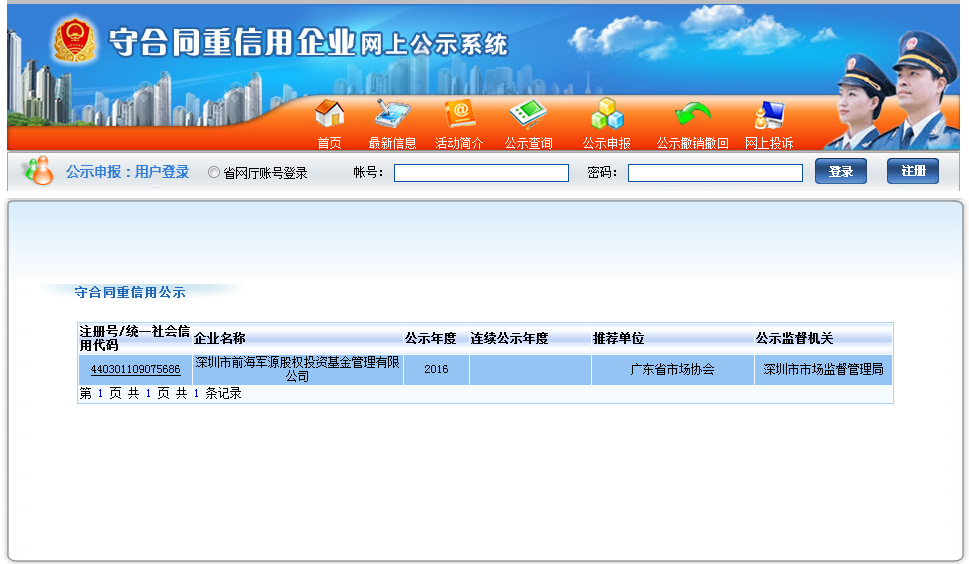The height and width of the screenshot is (564, 969).
Task: Open registration number 440301109075686 link
Action: point(135,369)
